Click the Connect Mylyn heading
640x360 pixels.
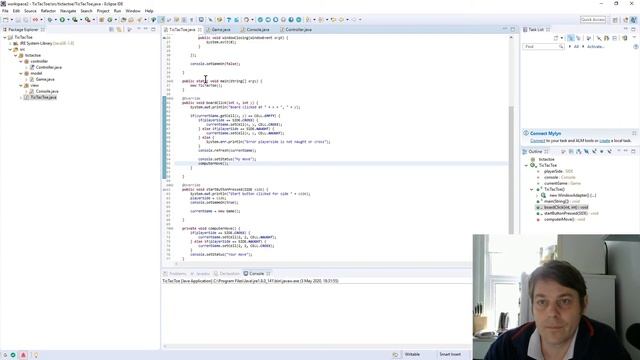coord(545,133)
